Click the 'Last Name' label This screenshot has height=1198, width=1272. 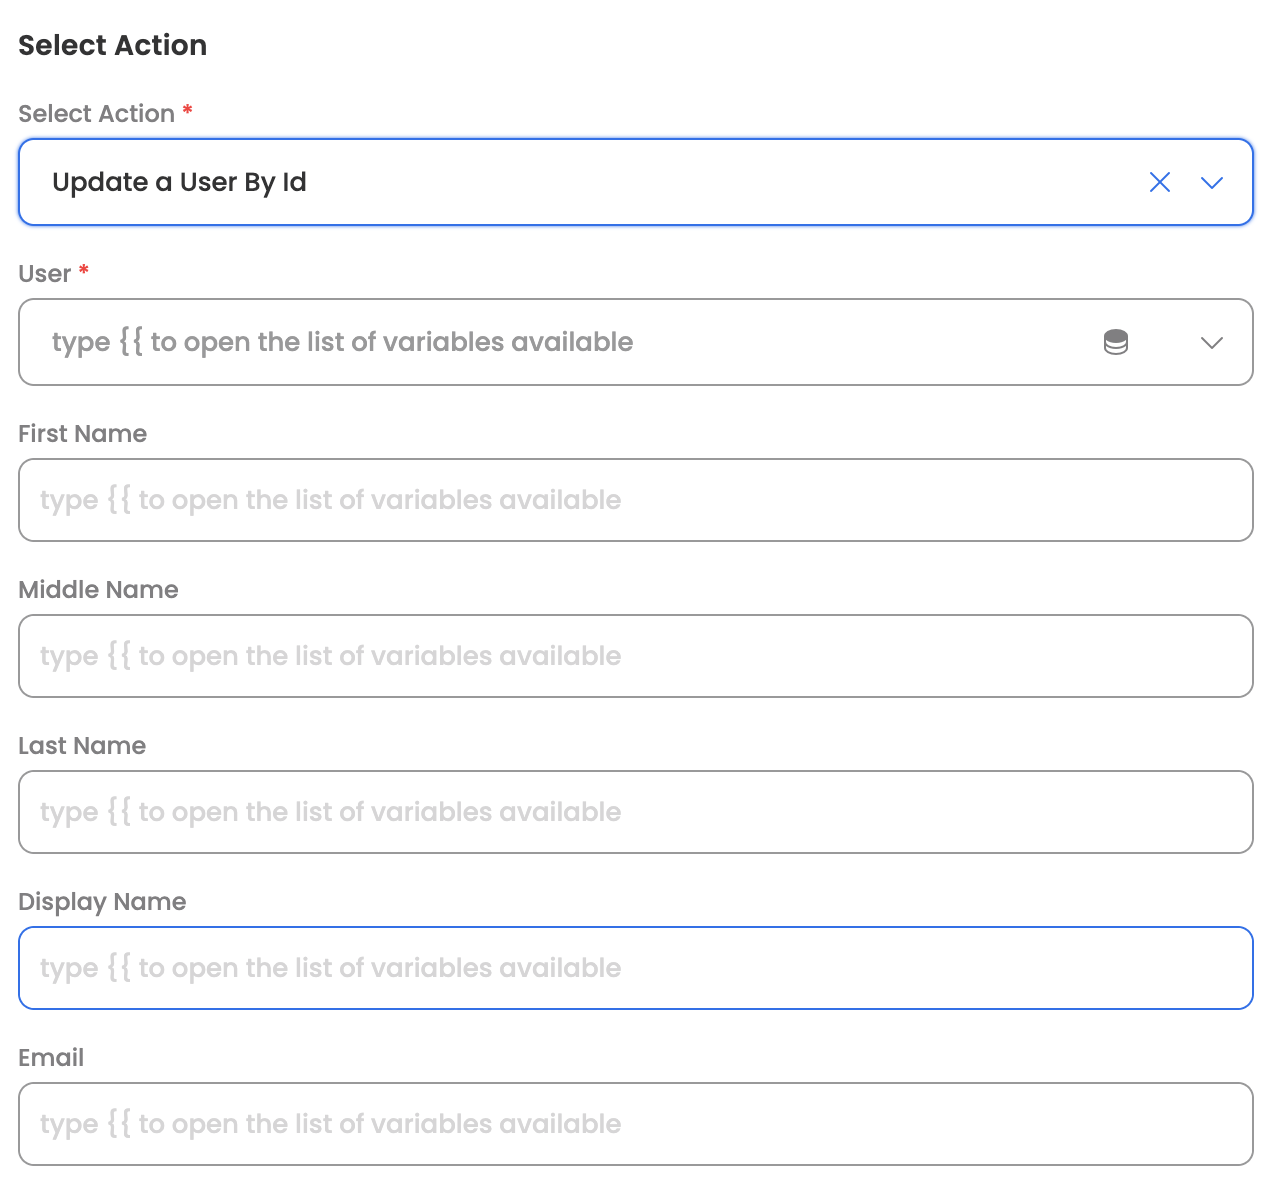[82, 746]
